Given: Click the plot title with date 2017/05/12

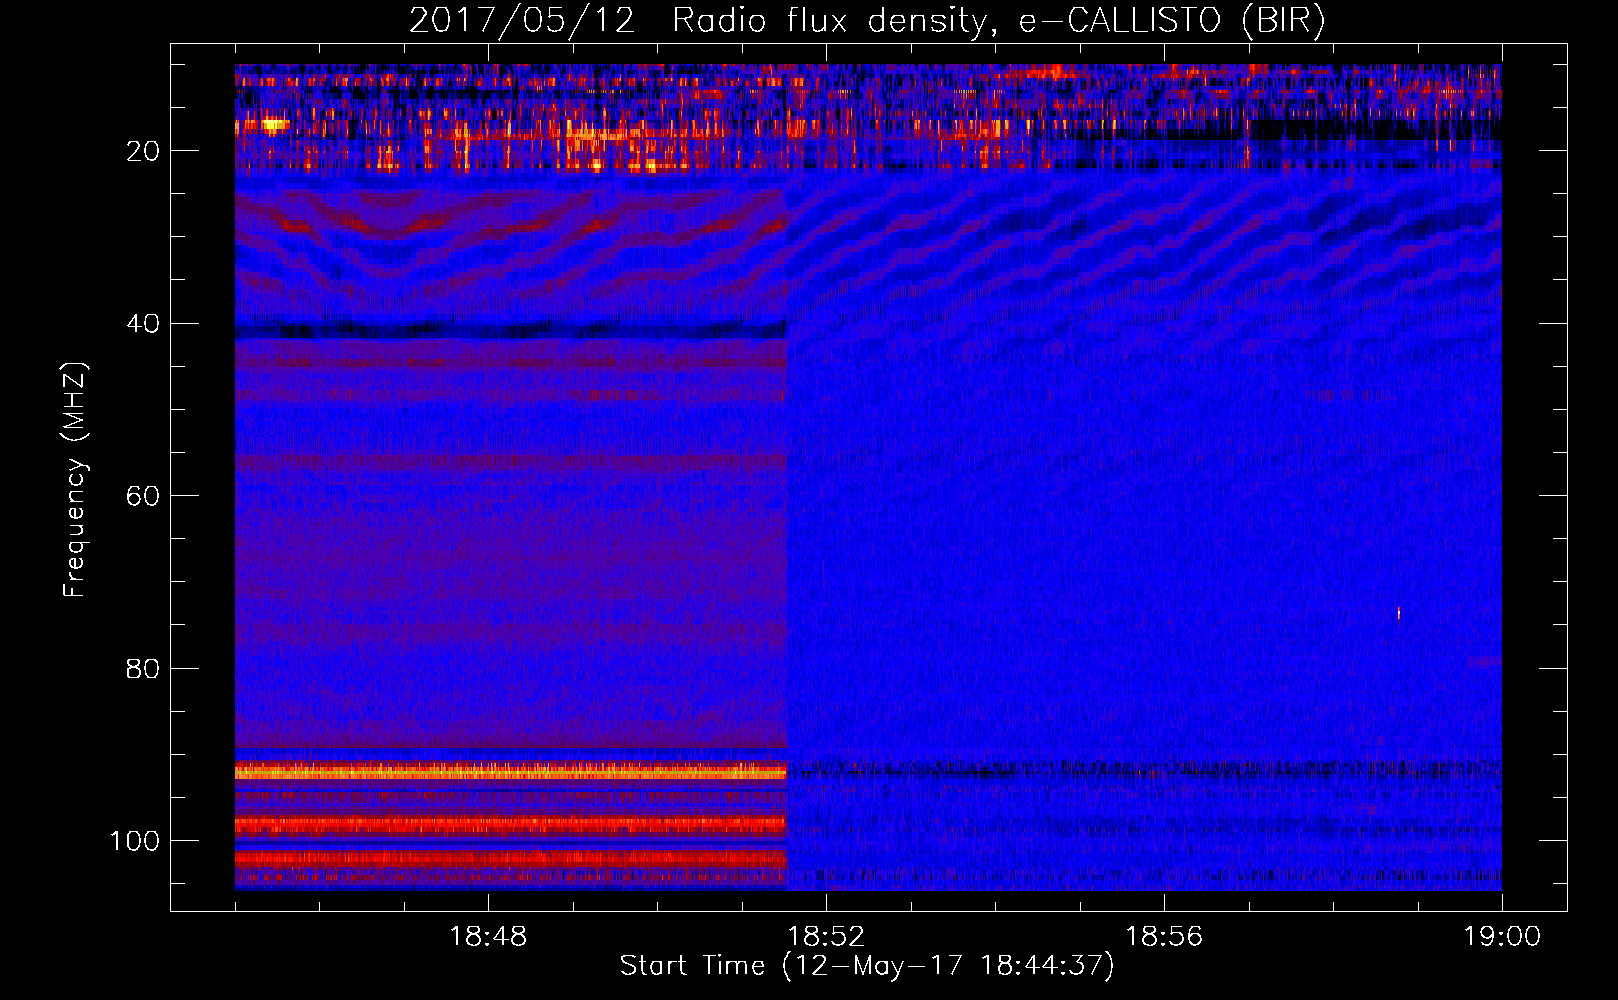Looking at the screenshot, I should [867, 21].
